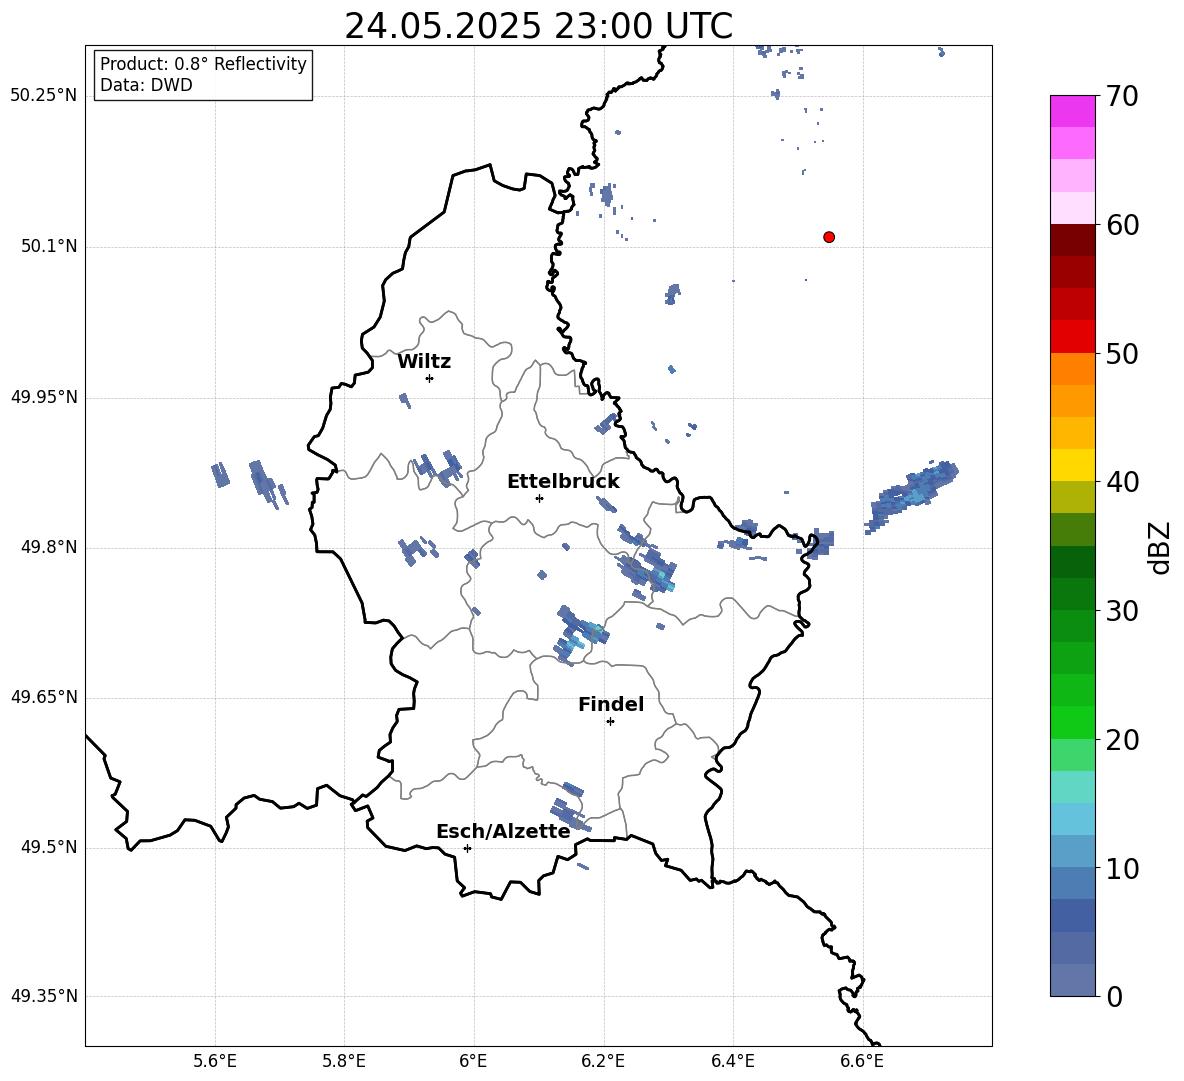This screenshot has width=1184, height=1081.
Task: Click the title '24.05.2025 23:00 UTC'
Action: point(538,26)
